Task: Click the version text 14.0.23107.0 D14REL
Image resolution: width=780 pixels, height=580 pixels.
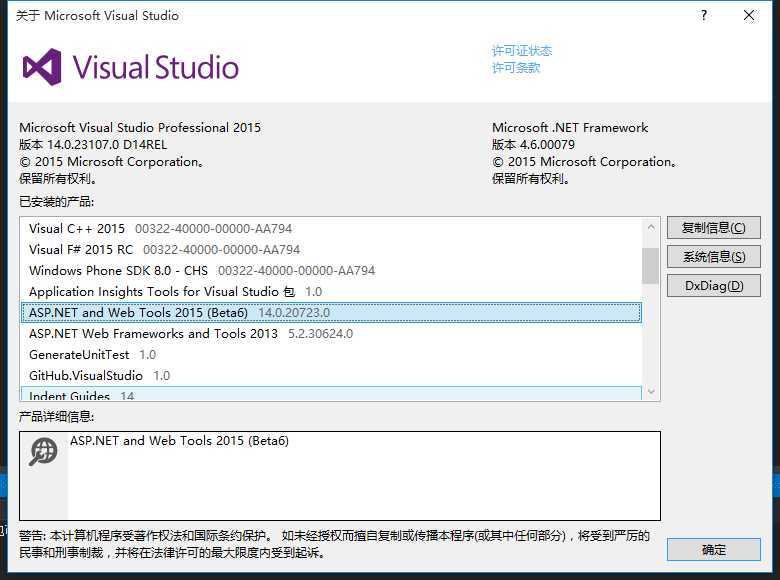Action: pyautogui.click(x=93, y=145)
